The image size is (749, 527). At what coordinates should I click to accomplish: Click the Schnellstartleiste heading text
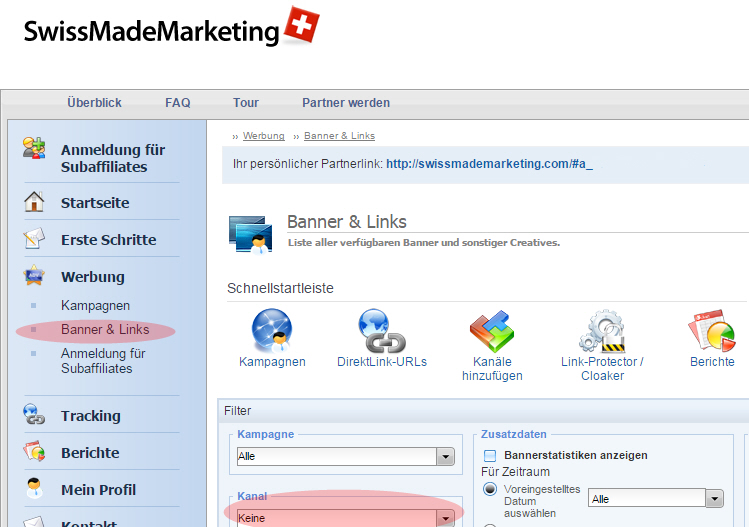click(x=280, y=288)
